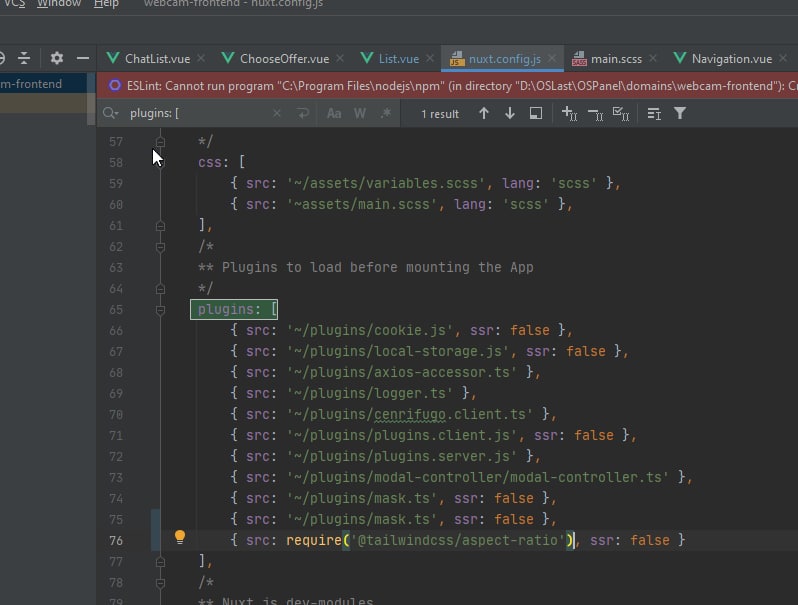
Task: Fold the comment block at line 62
Action: 160,247
